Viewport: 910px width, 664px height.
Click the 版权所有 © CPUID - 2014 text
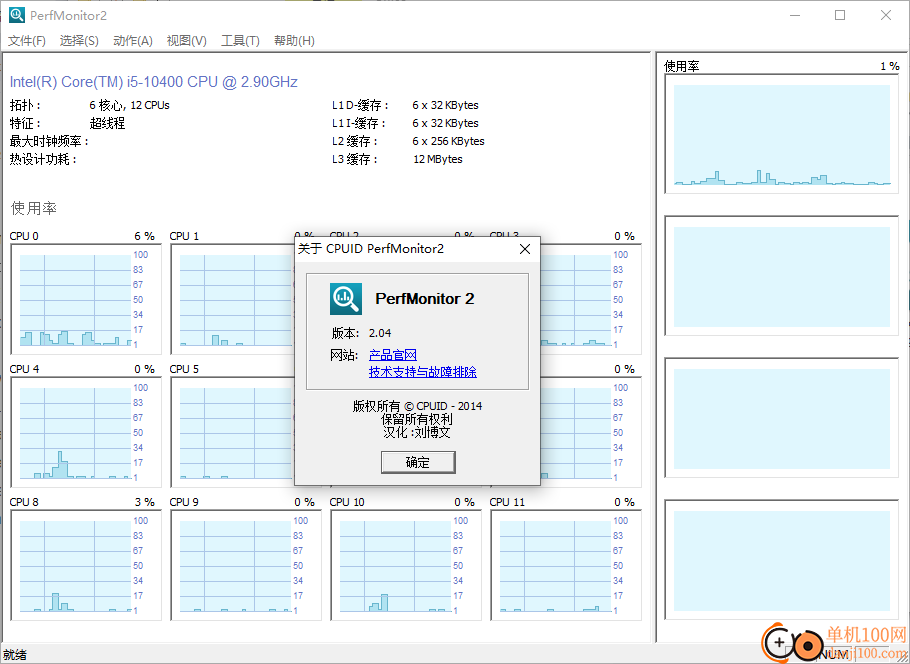pyautogui.click(x=417, y=406)
